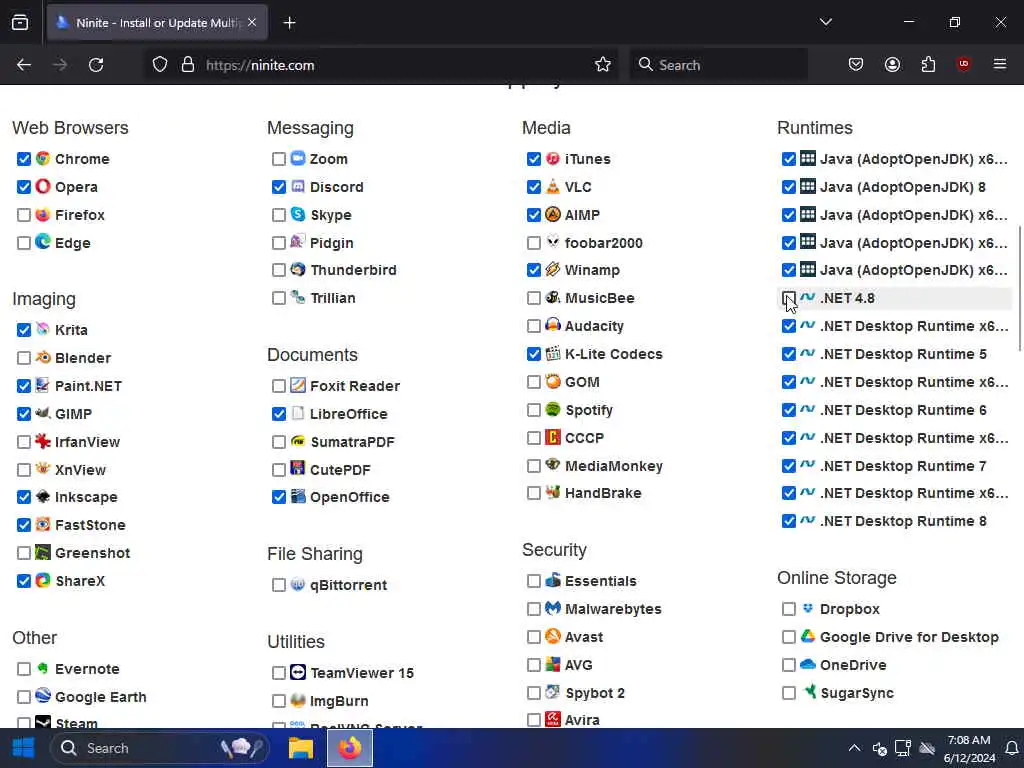Click the Spotify icon
The height and width of the screenshot is (768, 1024).
552,409
